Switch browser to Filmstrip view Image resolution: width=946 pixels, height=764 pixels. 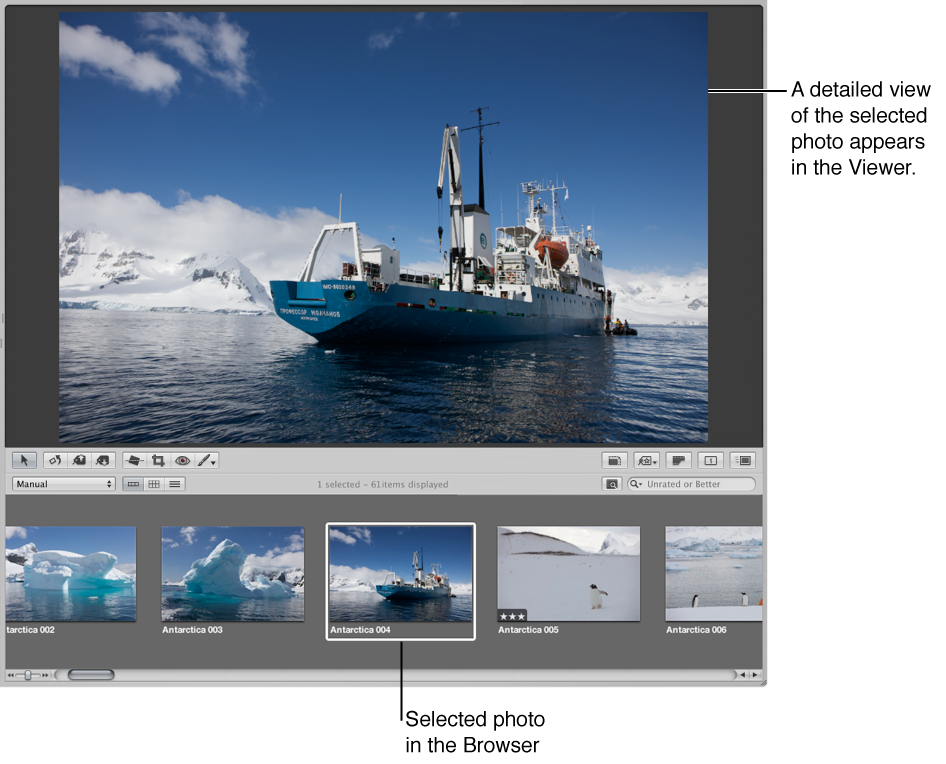click(x=133, y=484)
